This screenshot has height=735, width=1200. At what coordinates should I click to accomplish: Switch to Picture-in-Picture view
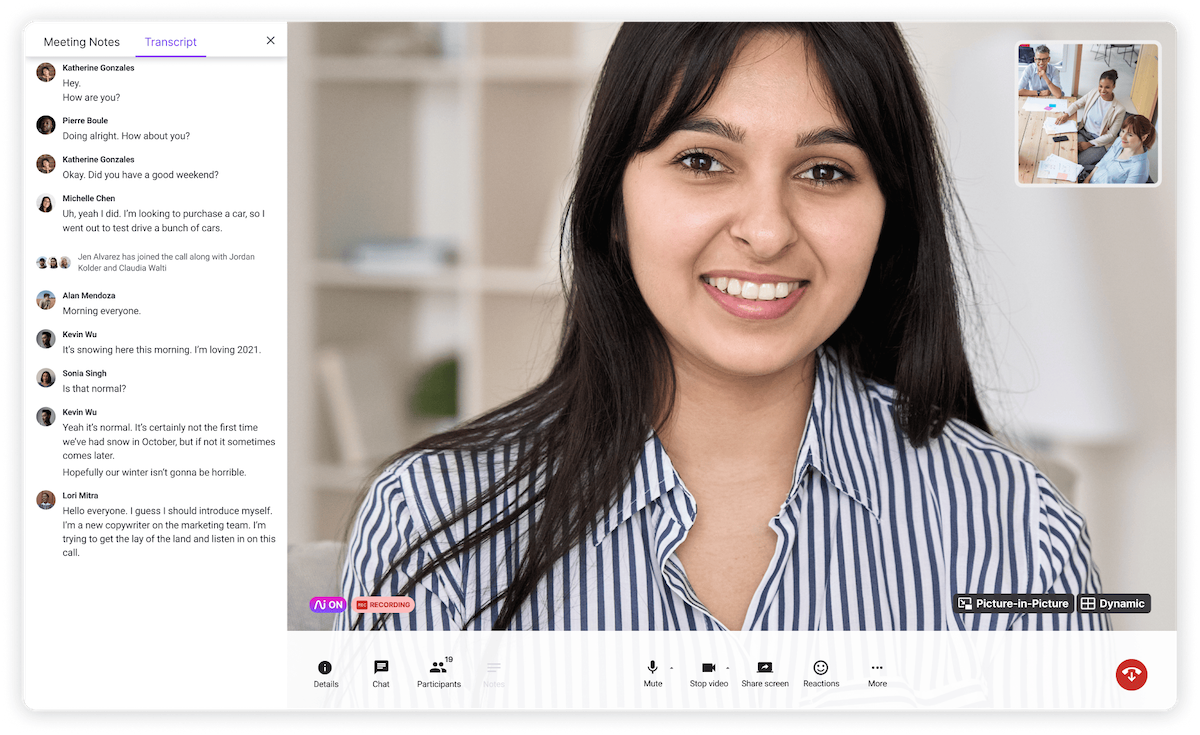click(x=1014, y=603)
